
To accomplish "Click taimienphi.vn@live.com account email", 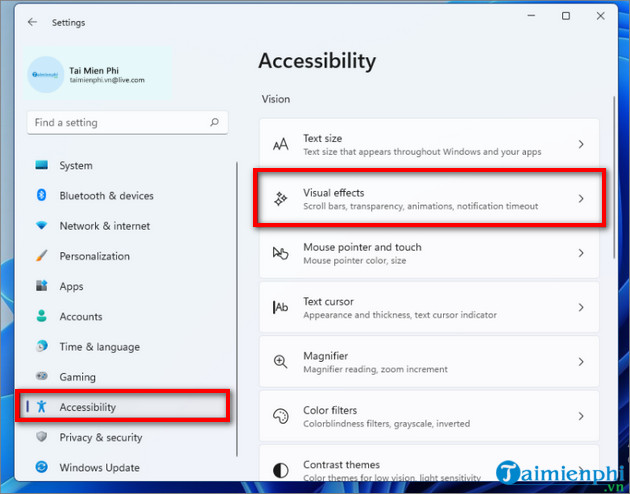I will coord(107,80).
